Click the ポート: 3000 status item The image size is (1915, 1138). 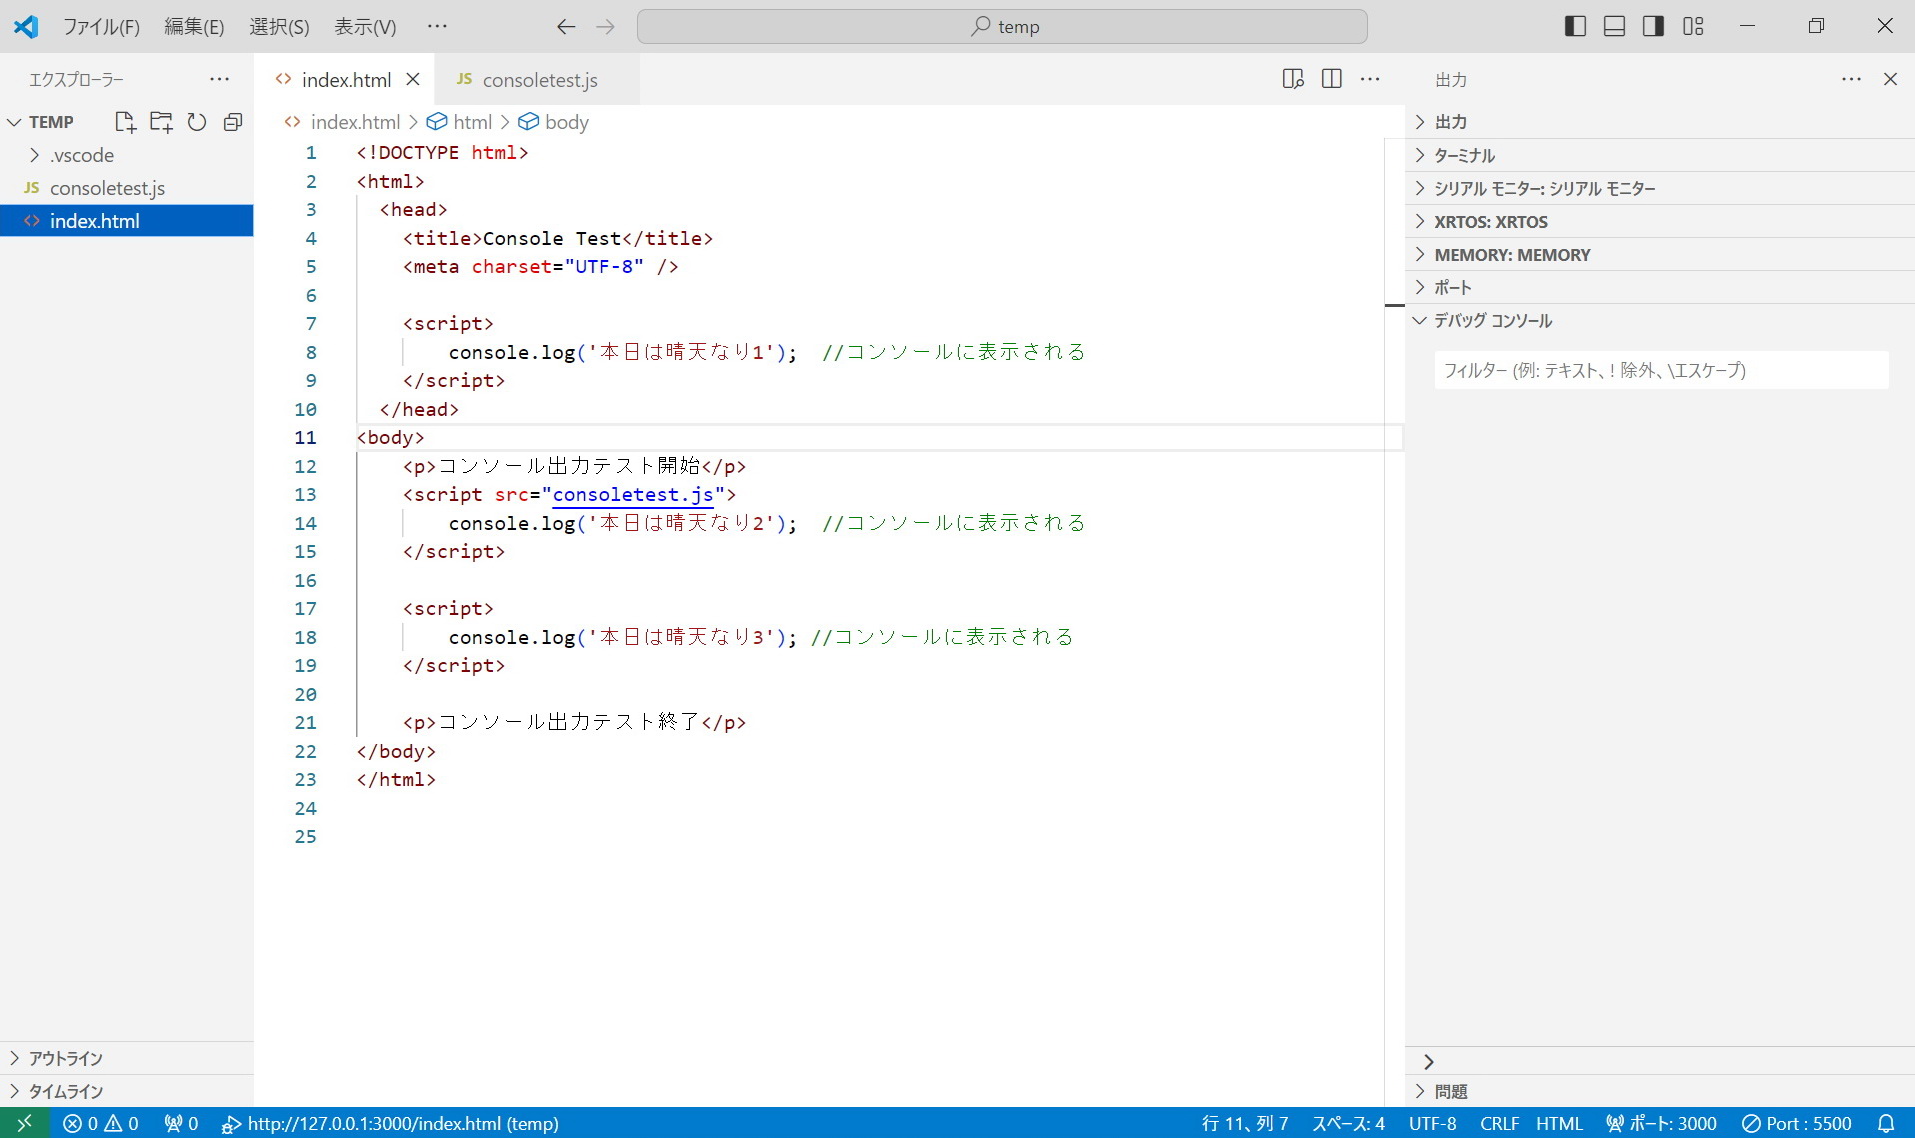(1661, 1123)
